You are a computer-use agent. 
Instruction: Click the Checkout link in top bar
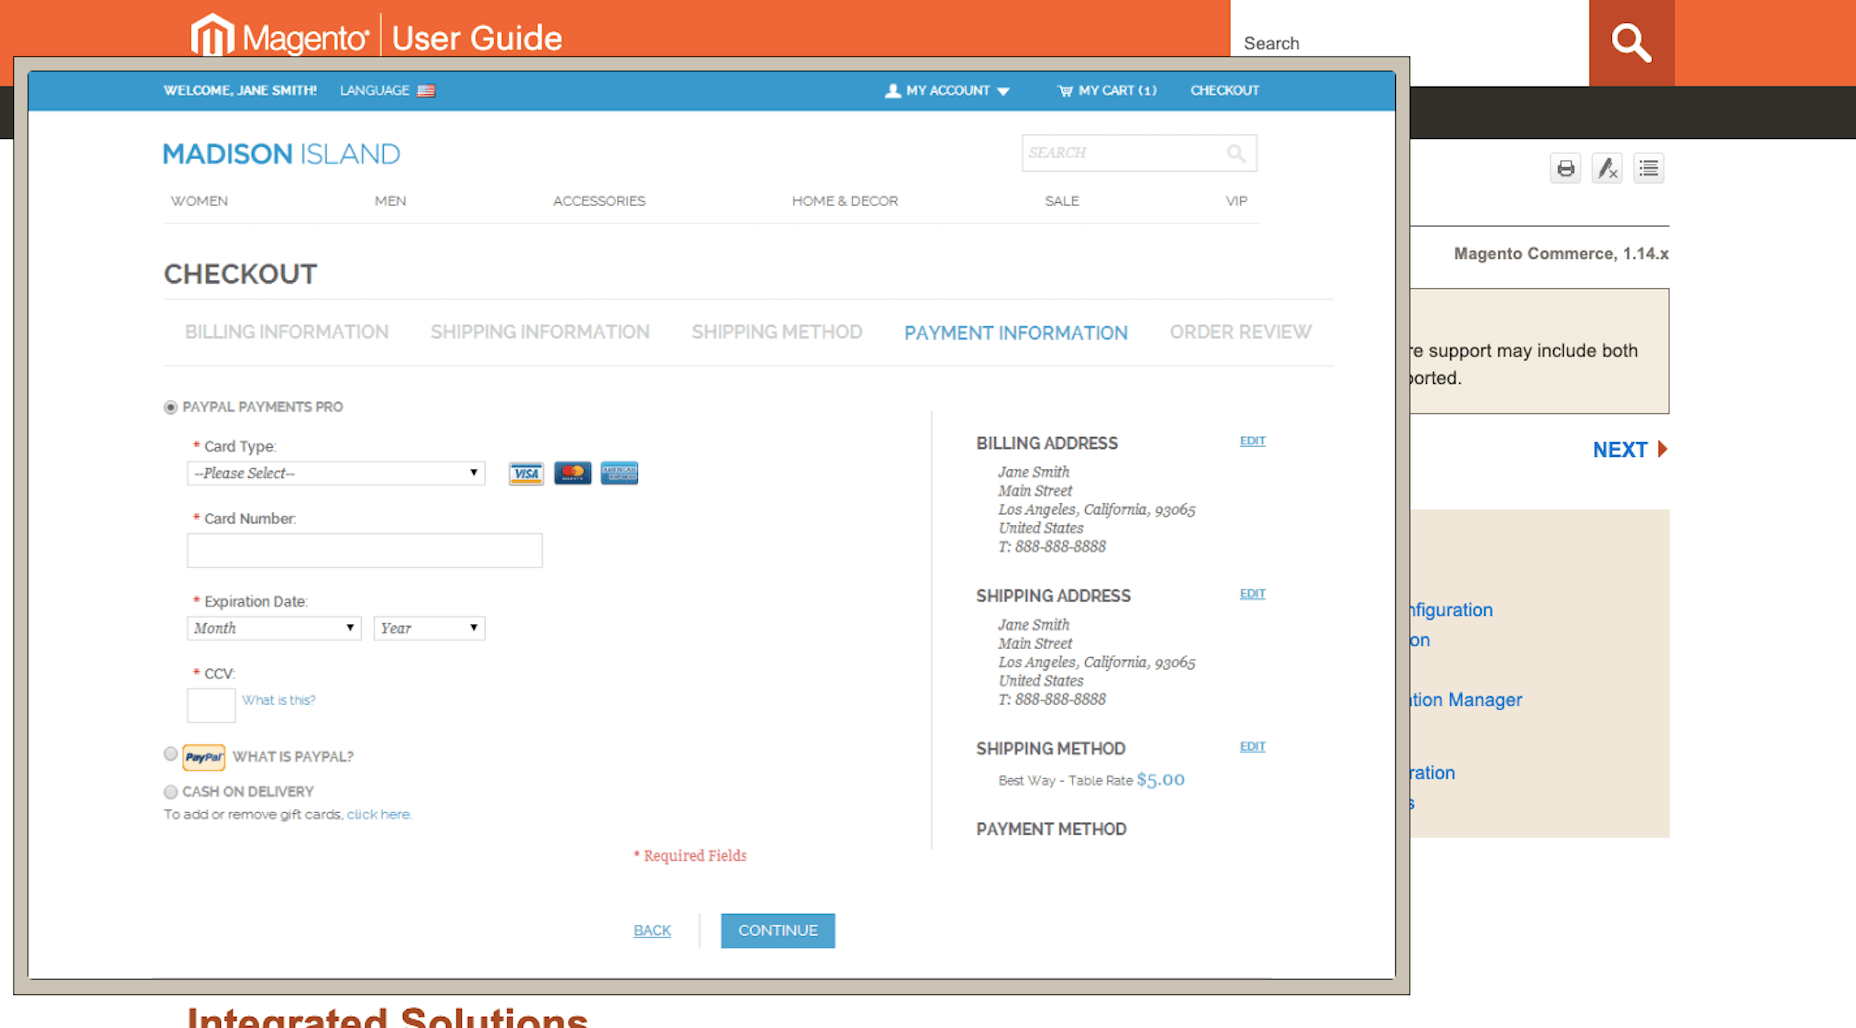pos(1225,90)
